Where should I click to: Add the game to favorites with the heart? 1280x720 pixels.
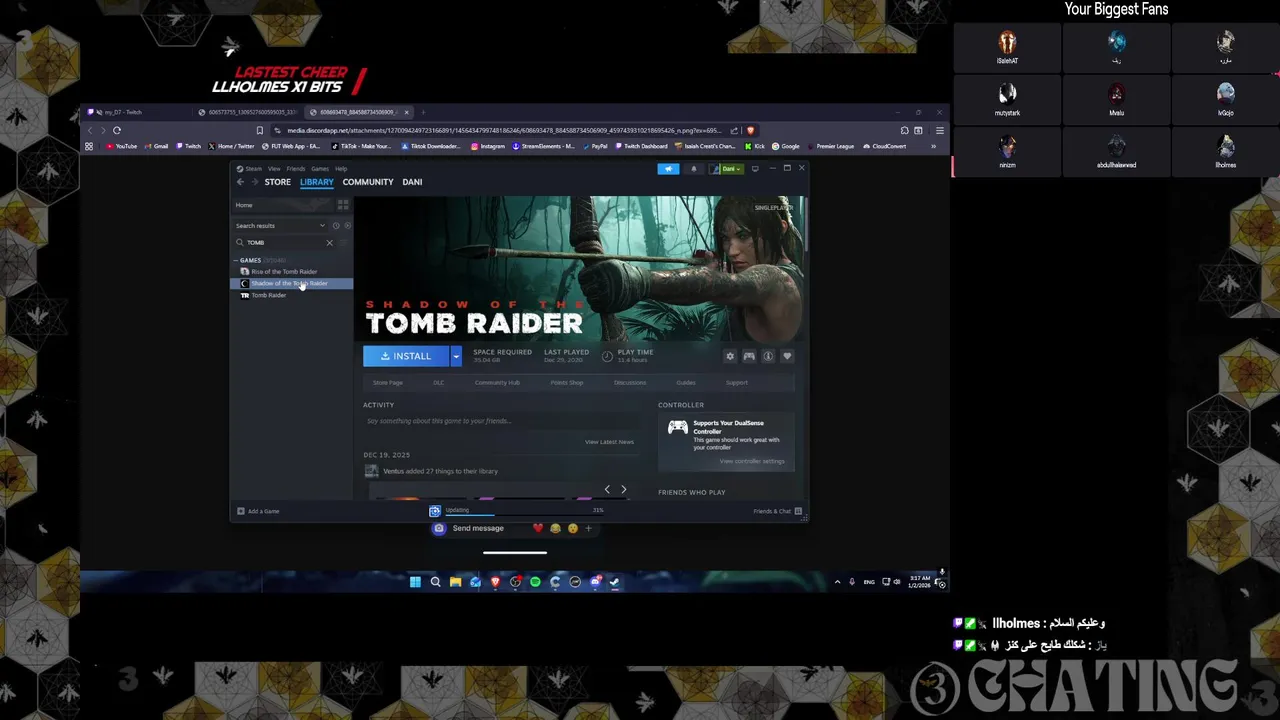click(x=787, y=356)
